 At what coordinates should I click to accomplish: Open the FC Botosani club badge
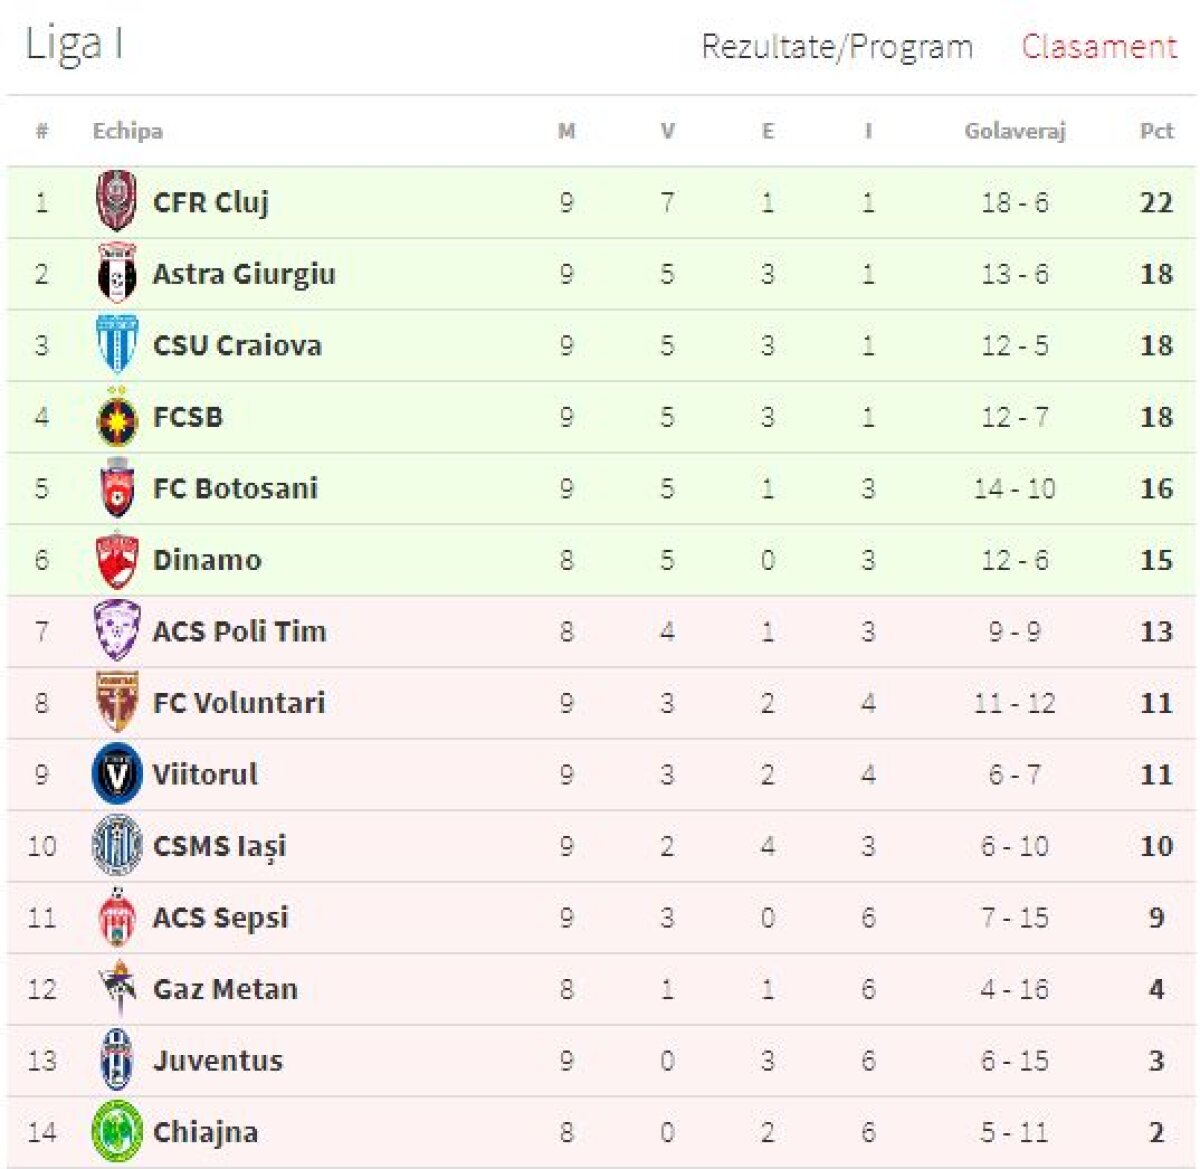click(117, 488)
